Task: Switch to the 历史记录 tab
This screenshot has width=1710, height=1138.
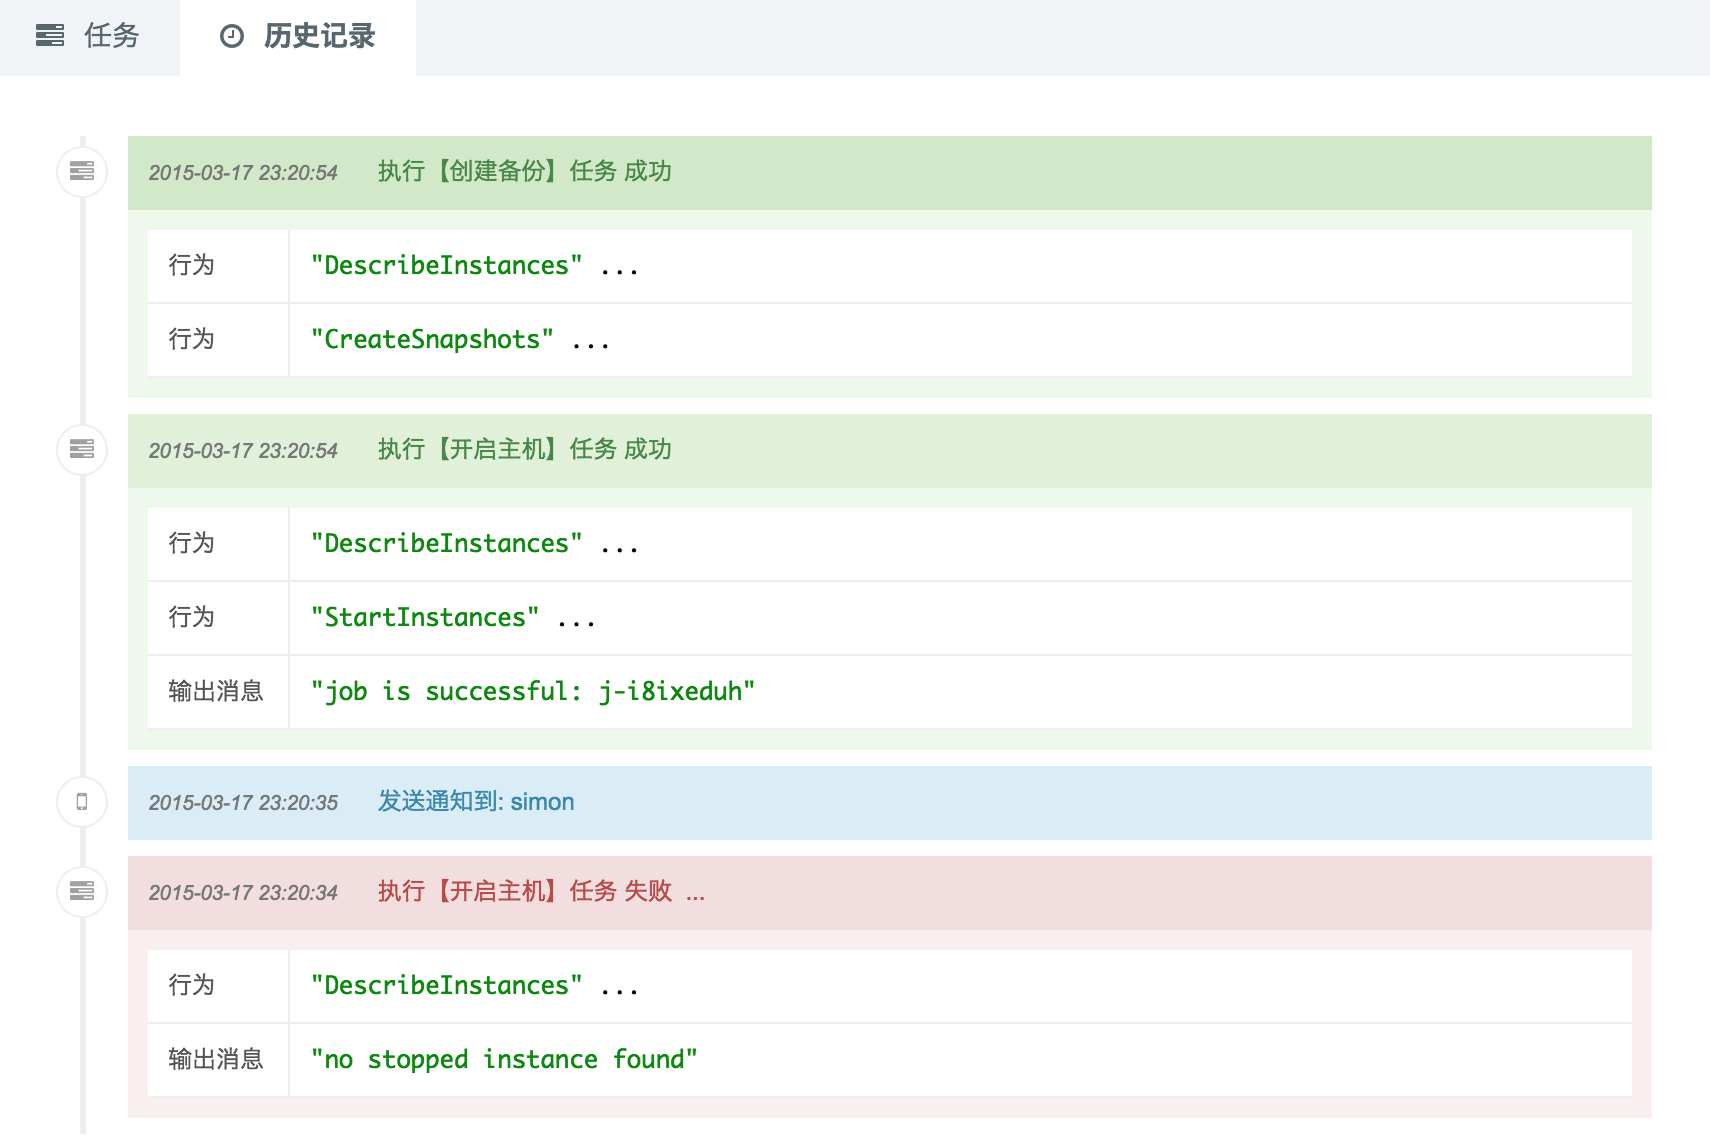Action: tap(298, 37)
